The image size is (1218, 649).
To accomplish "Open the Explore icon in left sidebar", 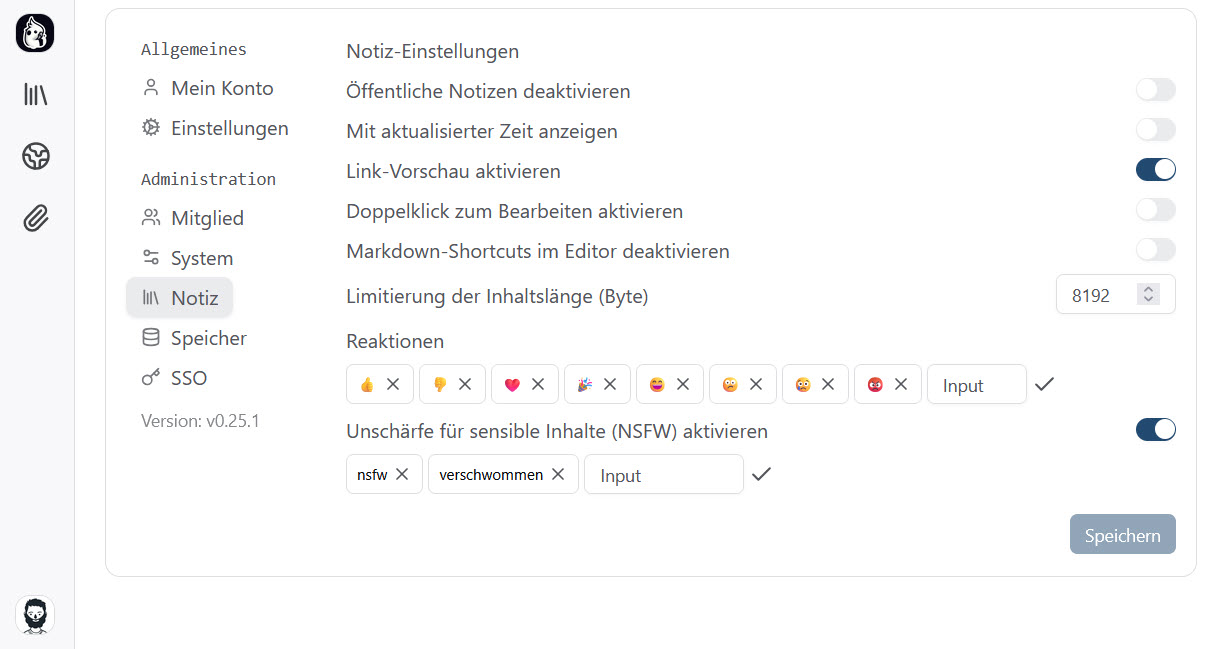I will coord(36,156).
